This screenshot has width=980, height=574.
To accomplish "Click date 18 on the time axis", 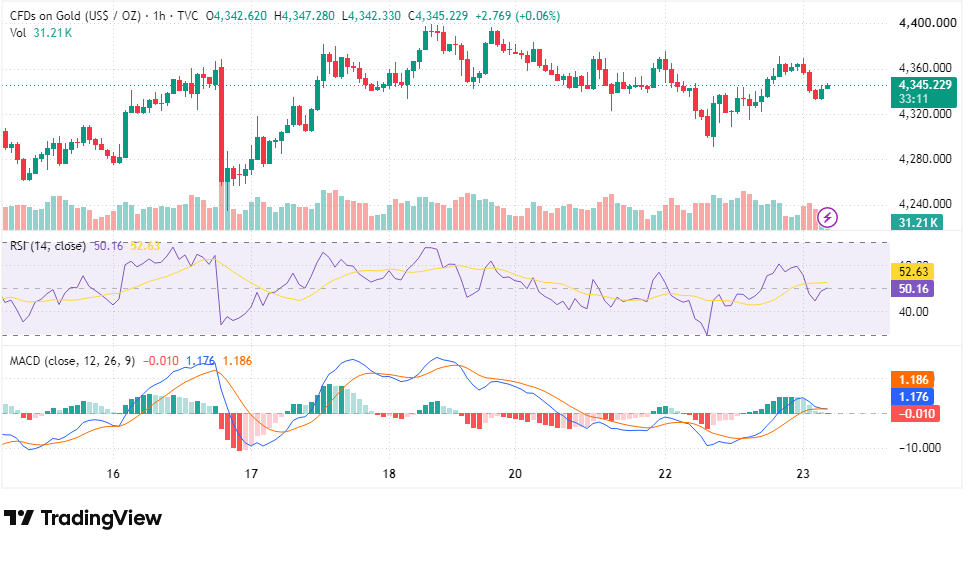I will coord(389,473).
